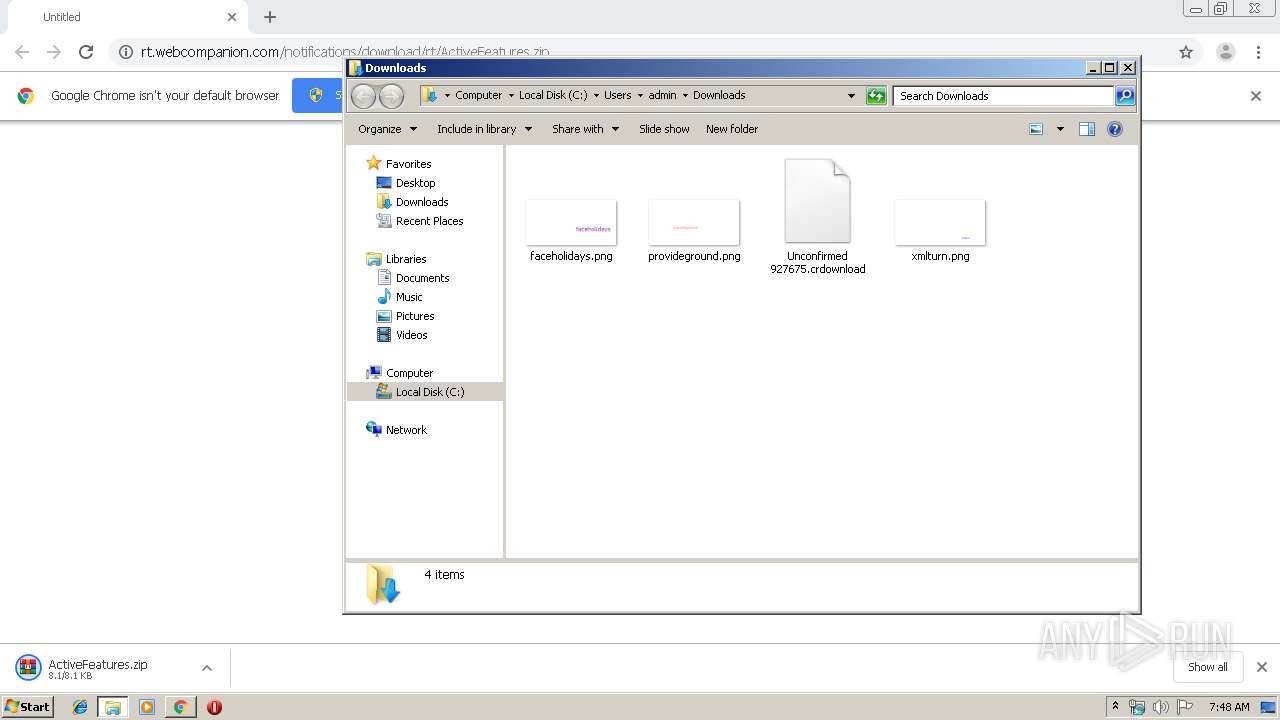Screen dimensions: 1280x720
Task: Click volume speaker tray icon
Action: pyautogui.click(x=1160, y=707)
